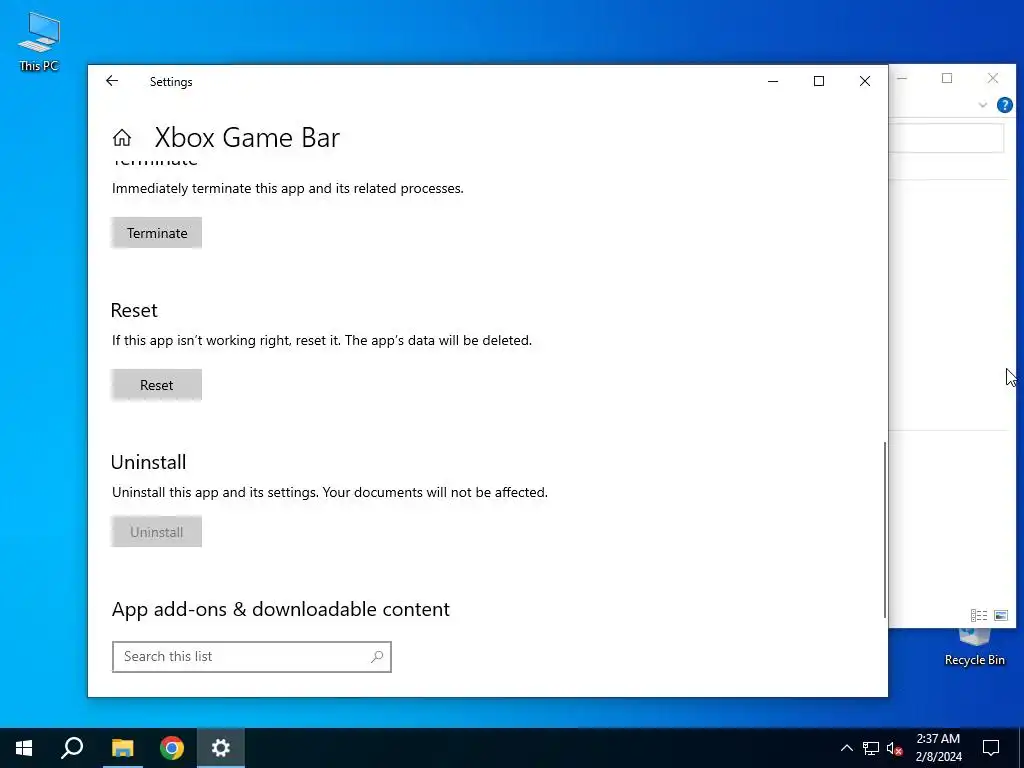Click the 'Xbox Game Bar' page title
The height and width of the screenshot is (768, 1024).
coord(247,138)
